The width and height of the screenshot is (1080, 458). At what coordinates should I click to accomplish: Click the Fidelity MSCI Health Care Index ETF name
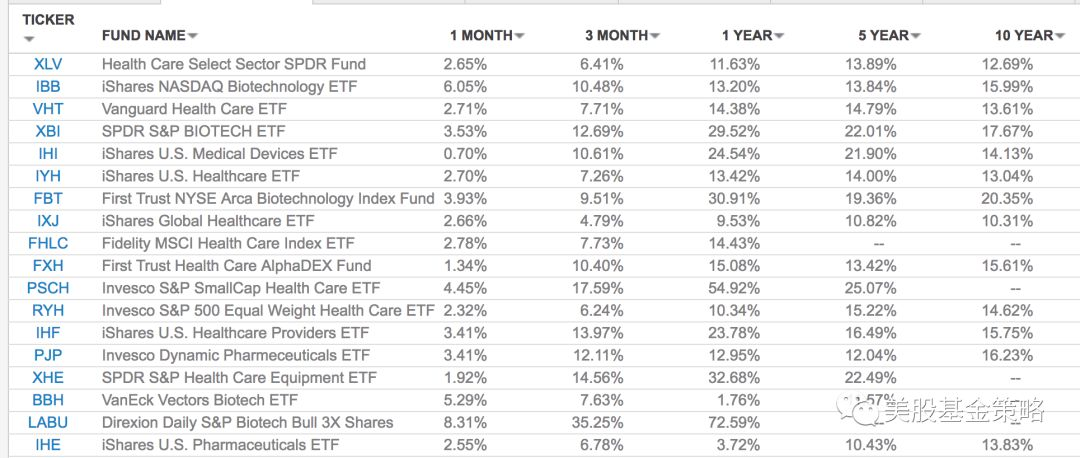click(228, 243)
